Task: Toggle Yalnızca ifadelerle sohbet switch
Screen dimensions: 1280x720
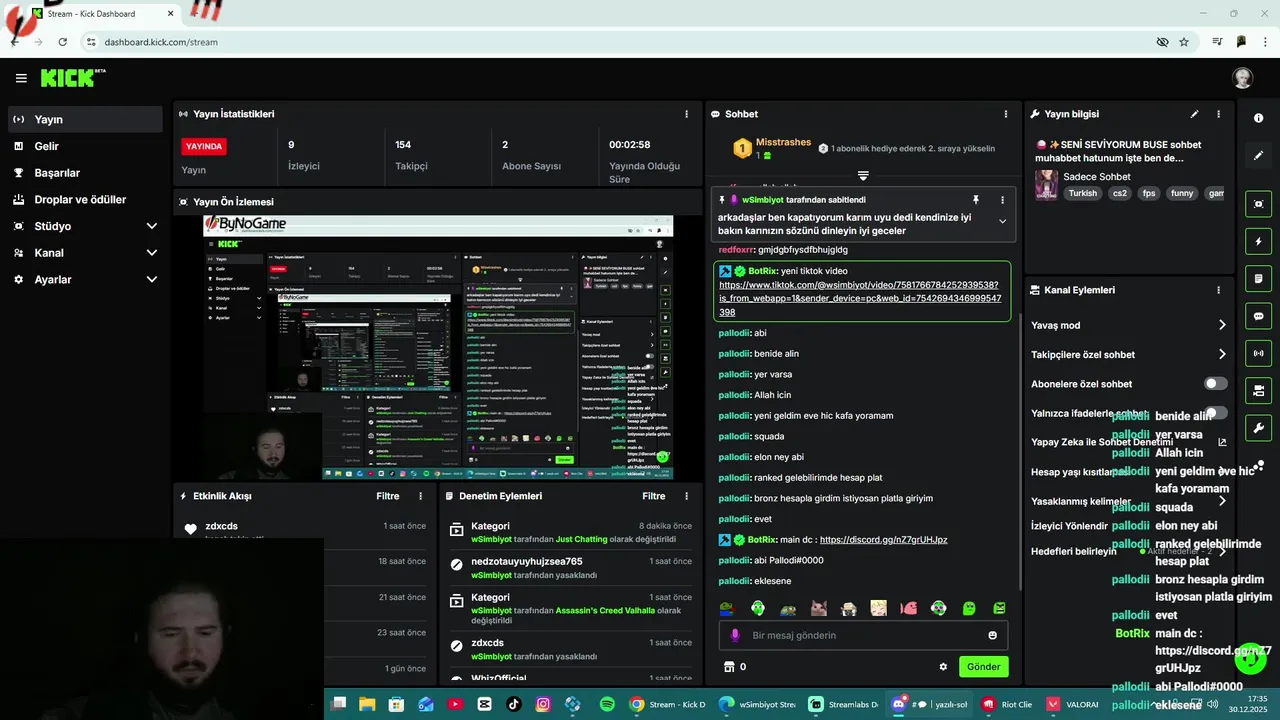Action: click(1215, 413)
